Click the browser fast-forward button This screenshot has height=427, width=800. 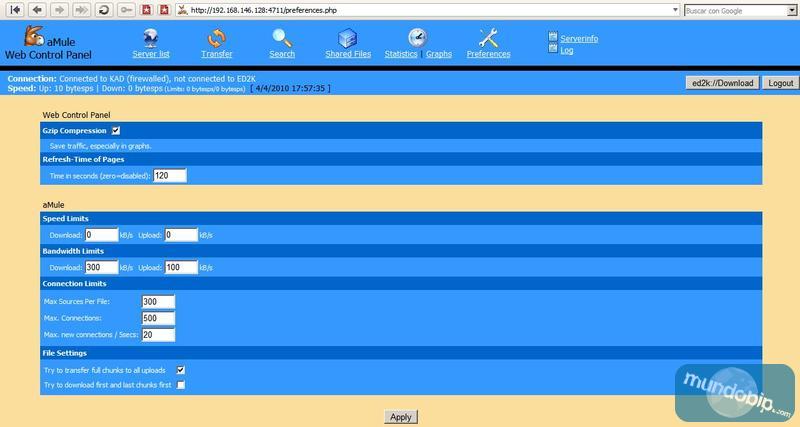[81, 10]
